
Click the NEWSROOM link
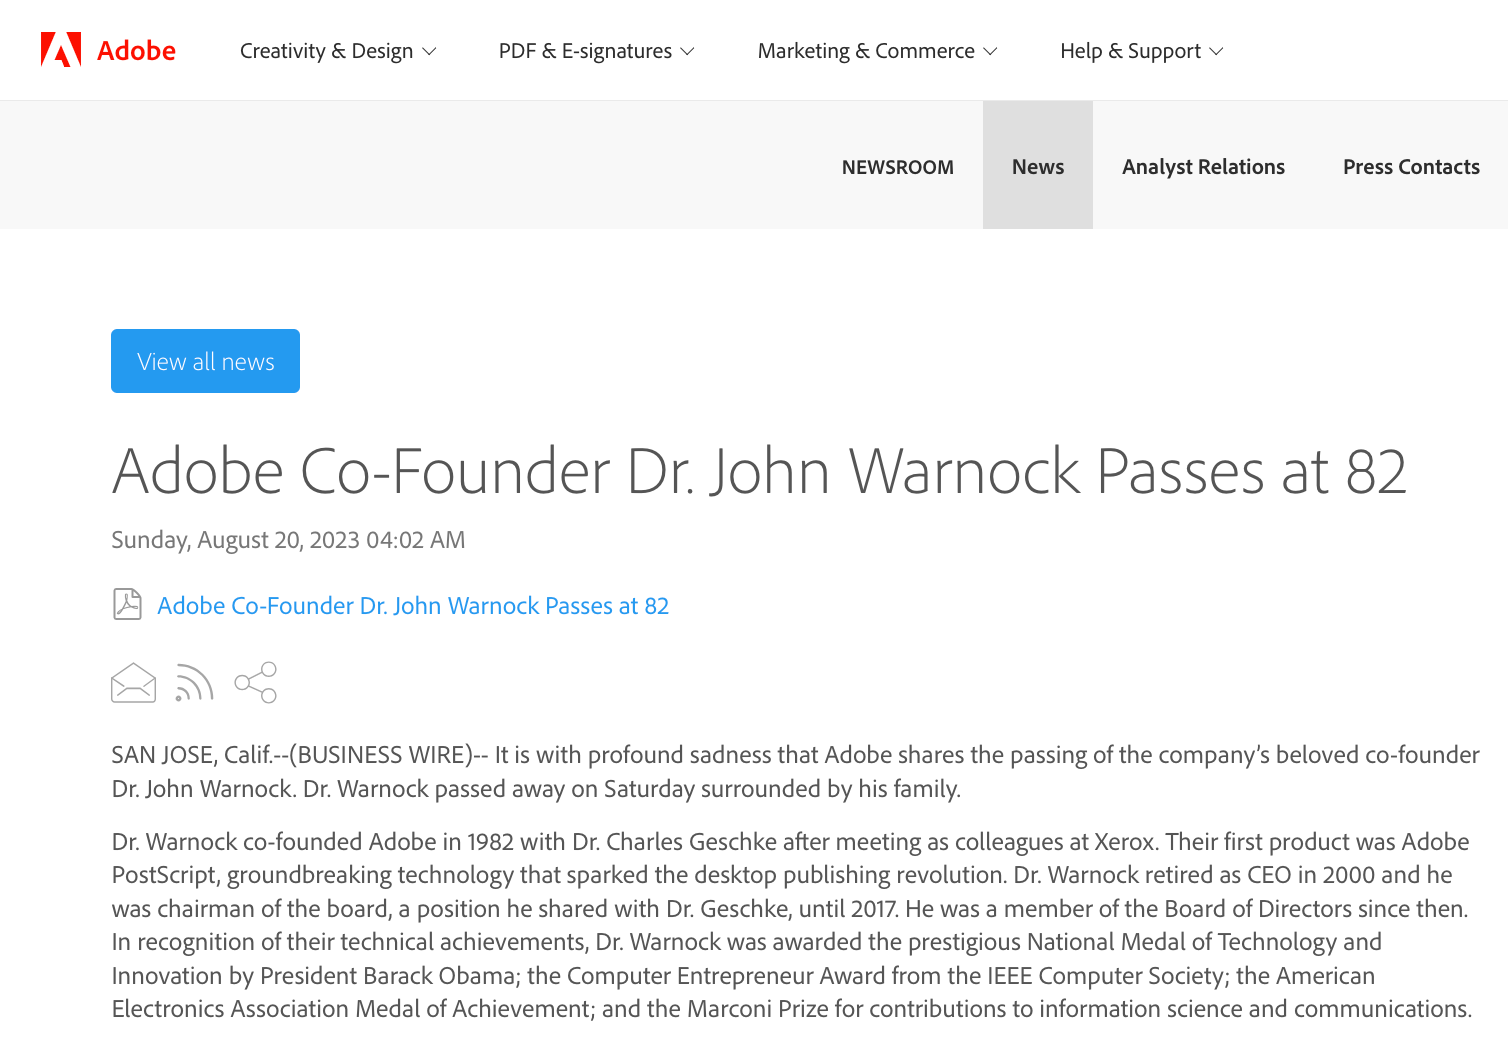tap(897, 167)
